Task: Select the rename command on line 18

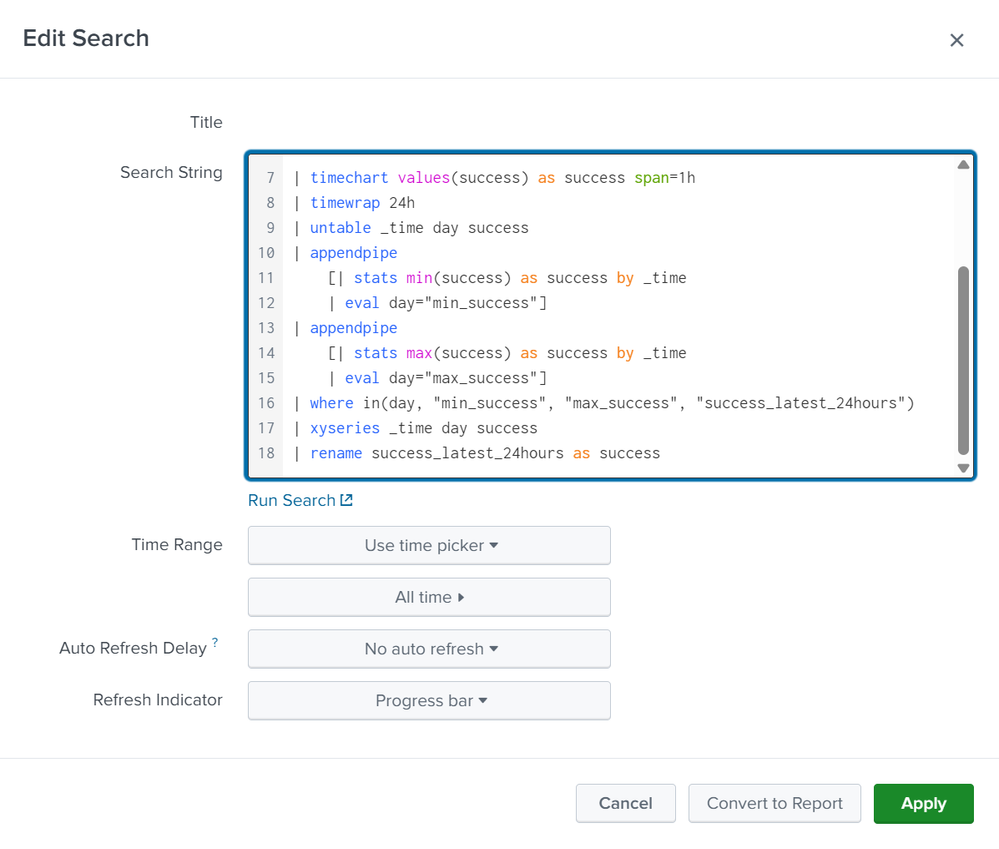Action: click(x=336, y=453)
